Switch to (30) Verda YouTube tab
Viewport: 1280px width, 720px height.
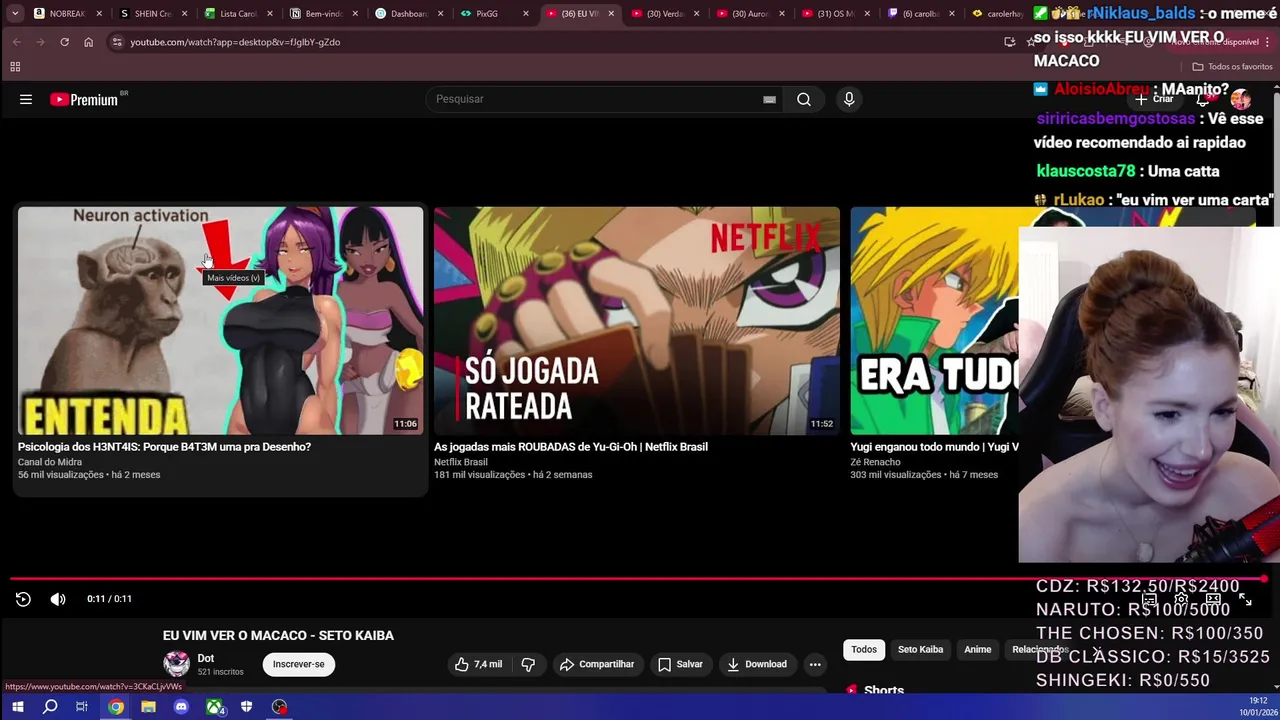click(x=665, y=14)
